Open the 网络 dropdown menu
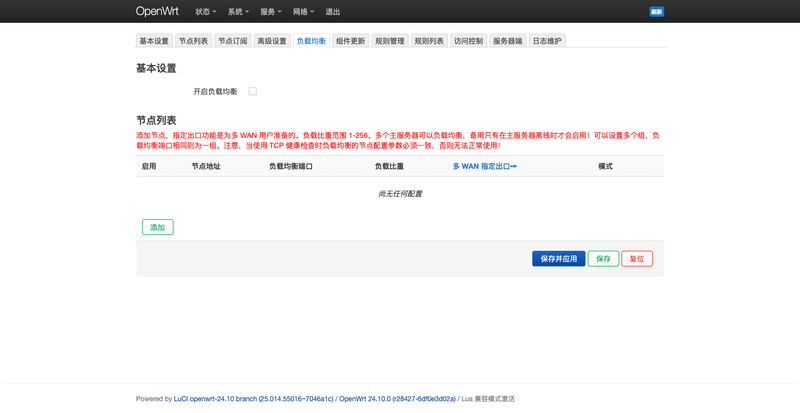The height and width of the screenshot is (413, 800). tap(304, 12)
